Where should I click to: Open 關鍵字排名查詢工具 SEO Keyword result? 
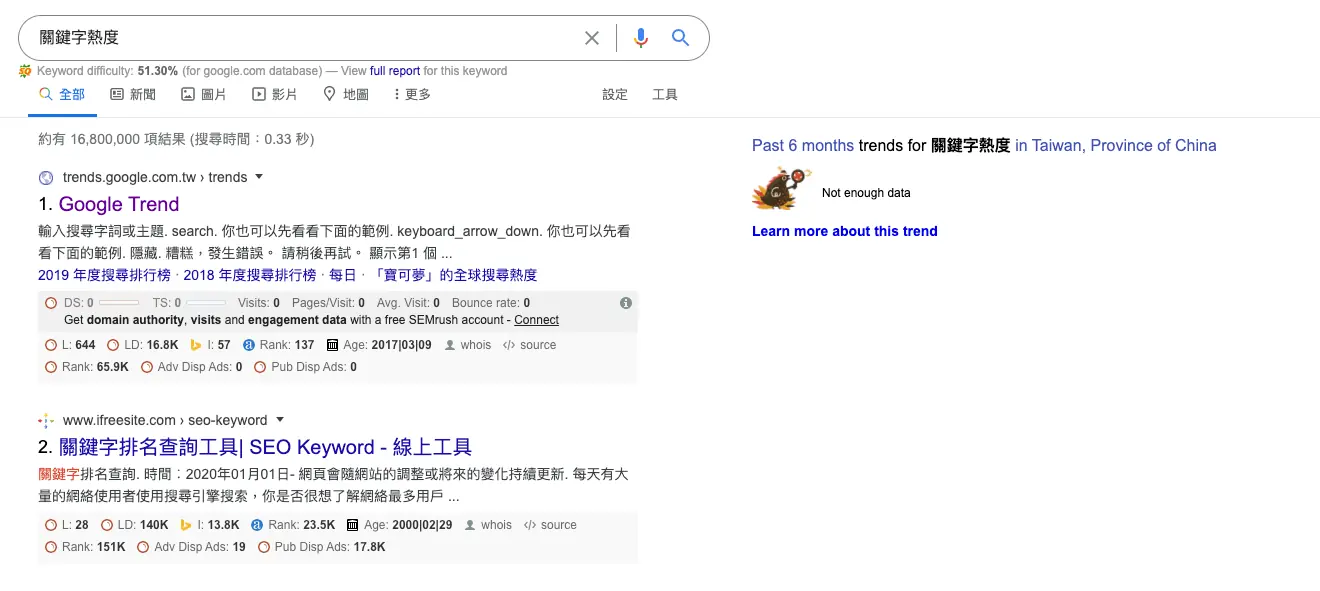[x=265, y=447]
